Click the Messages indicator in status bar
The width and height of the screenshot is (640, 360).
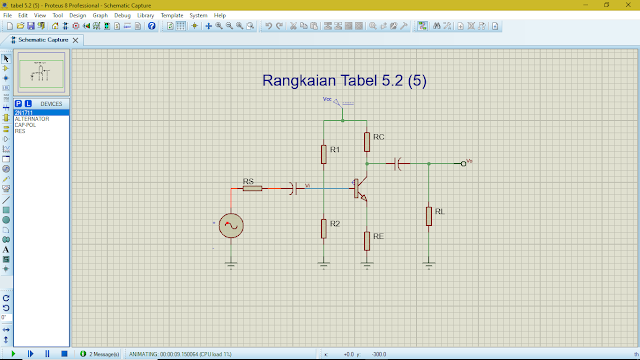click(x=100, y=354)
